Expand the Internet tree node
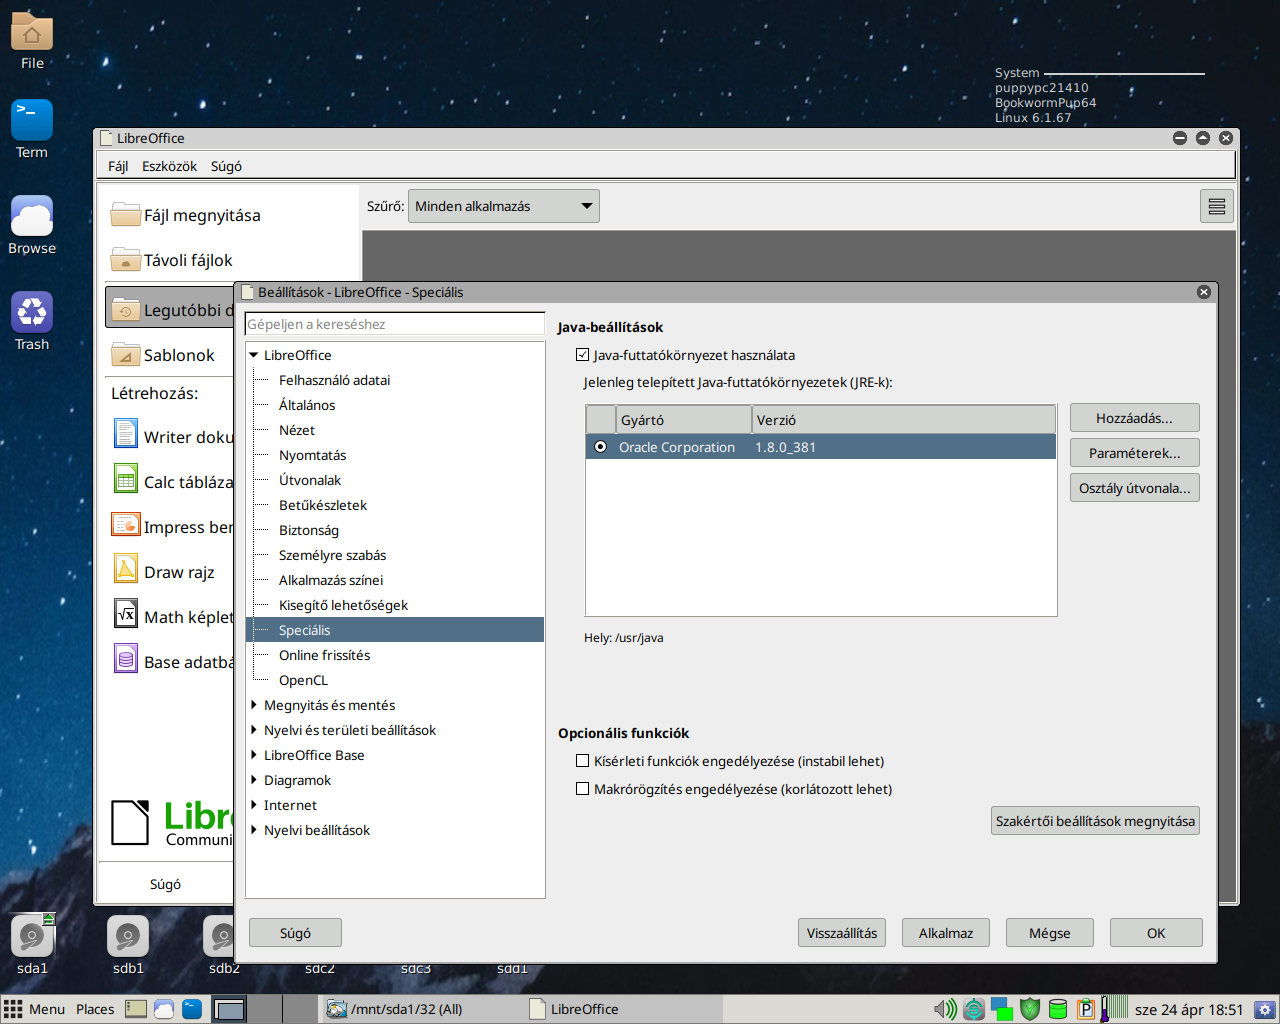Screen dimensions: 1280x1024 (254, 805)
